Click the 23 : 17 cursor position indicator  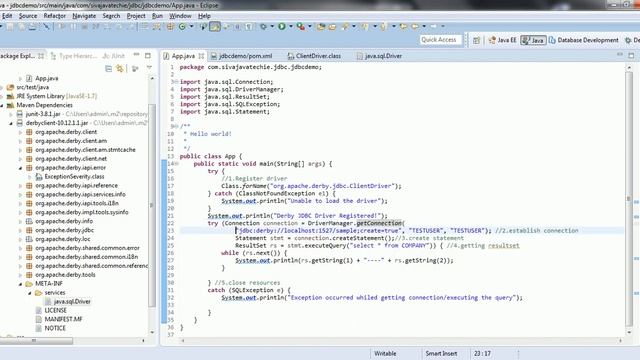(x=482, y=353)
